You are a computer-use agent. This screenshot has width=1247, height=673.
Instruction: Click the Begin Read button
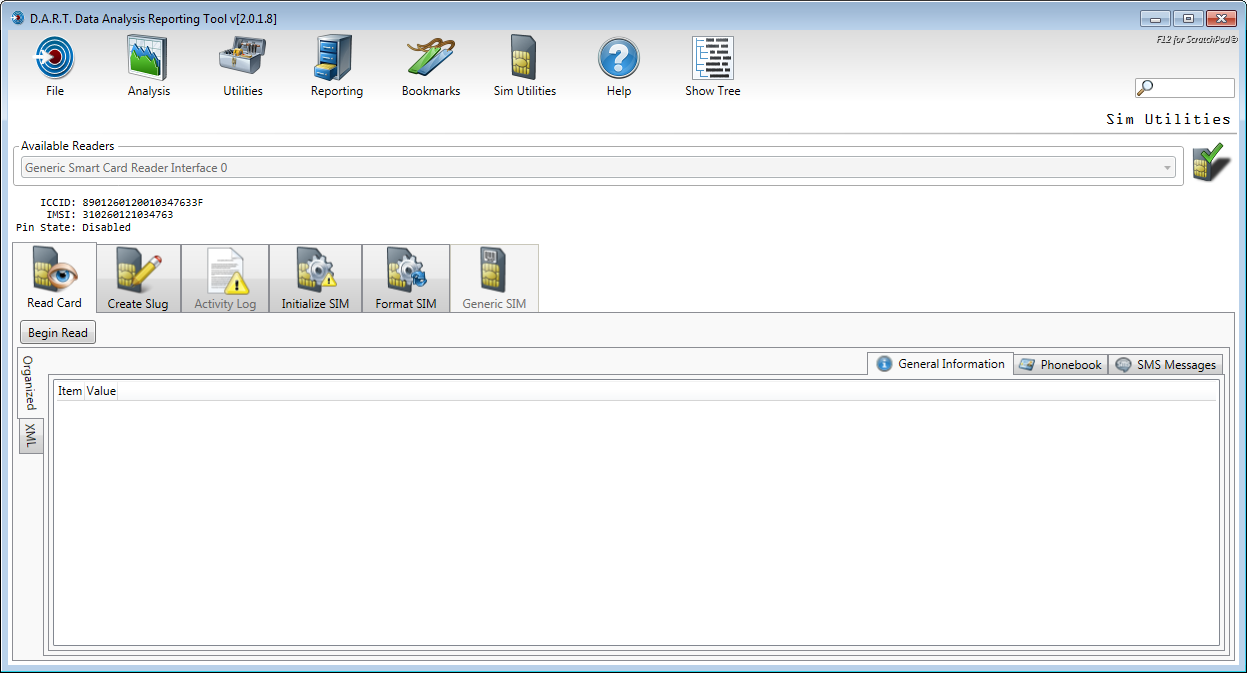58,333
